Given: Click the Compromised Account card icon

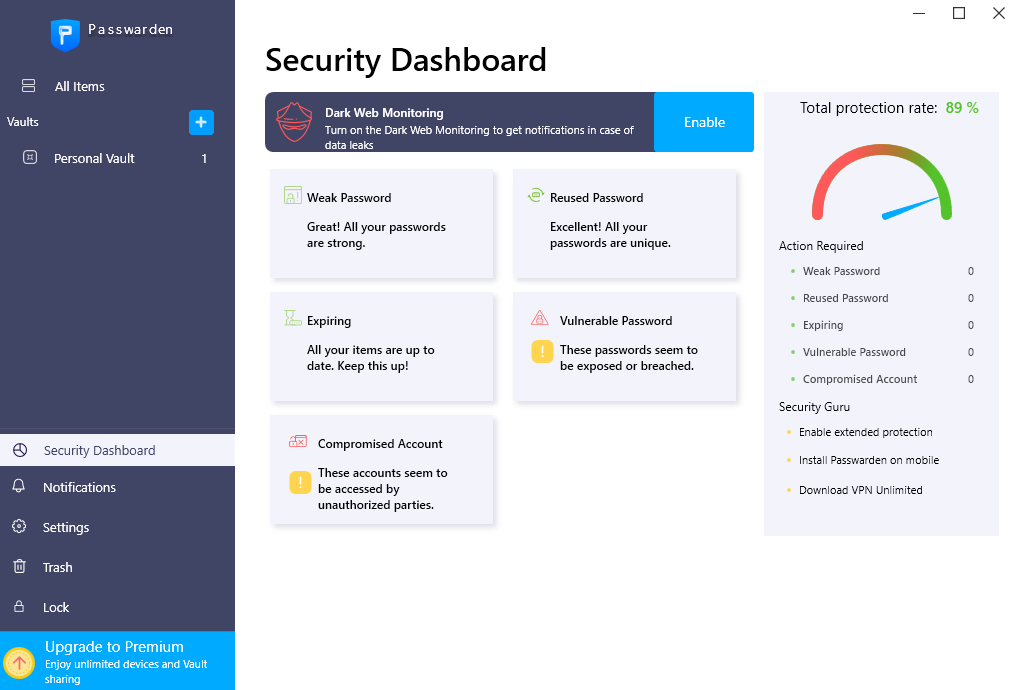Looking at the screenshot, I should (x=298, y=441).
